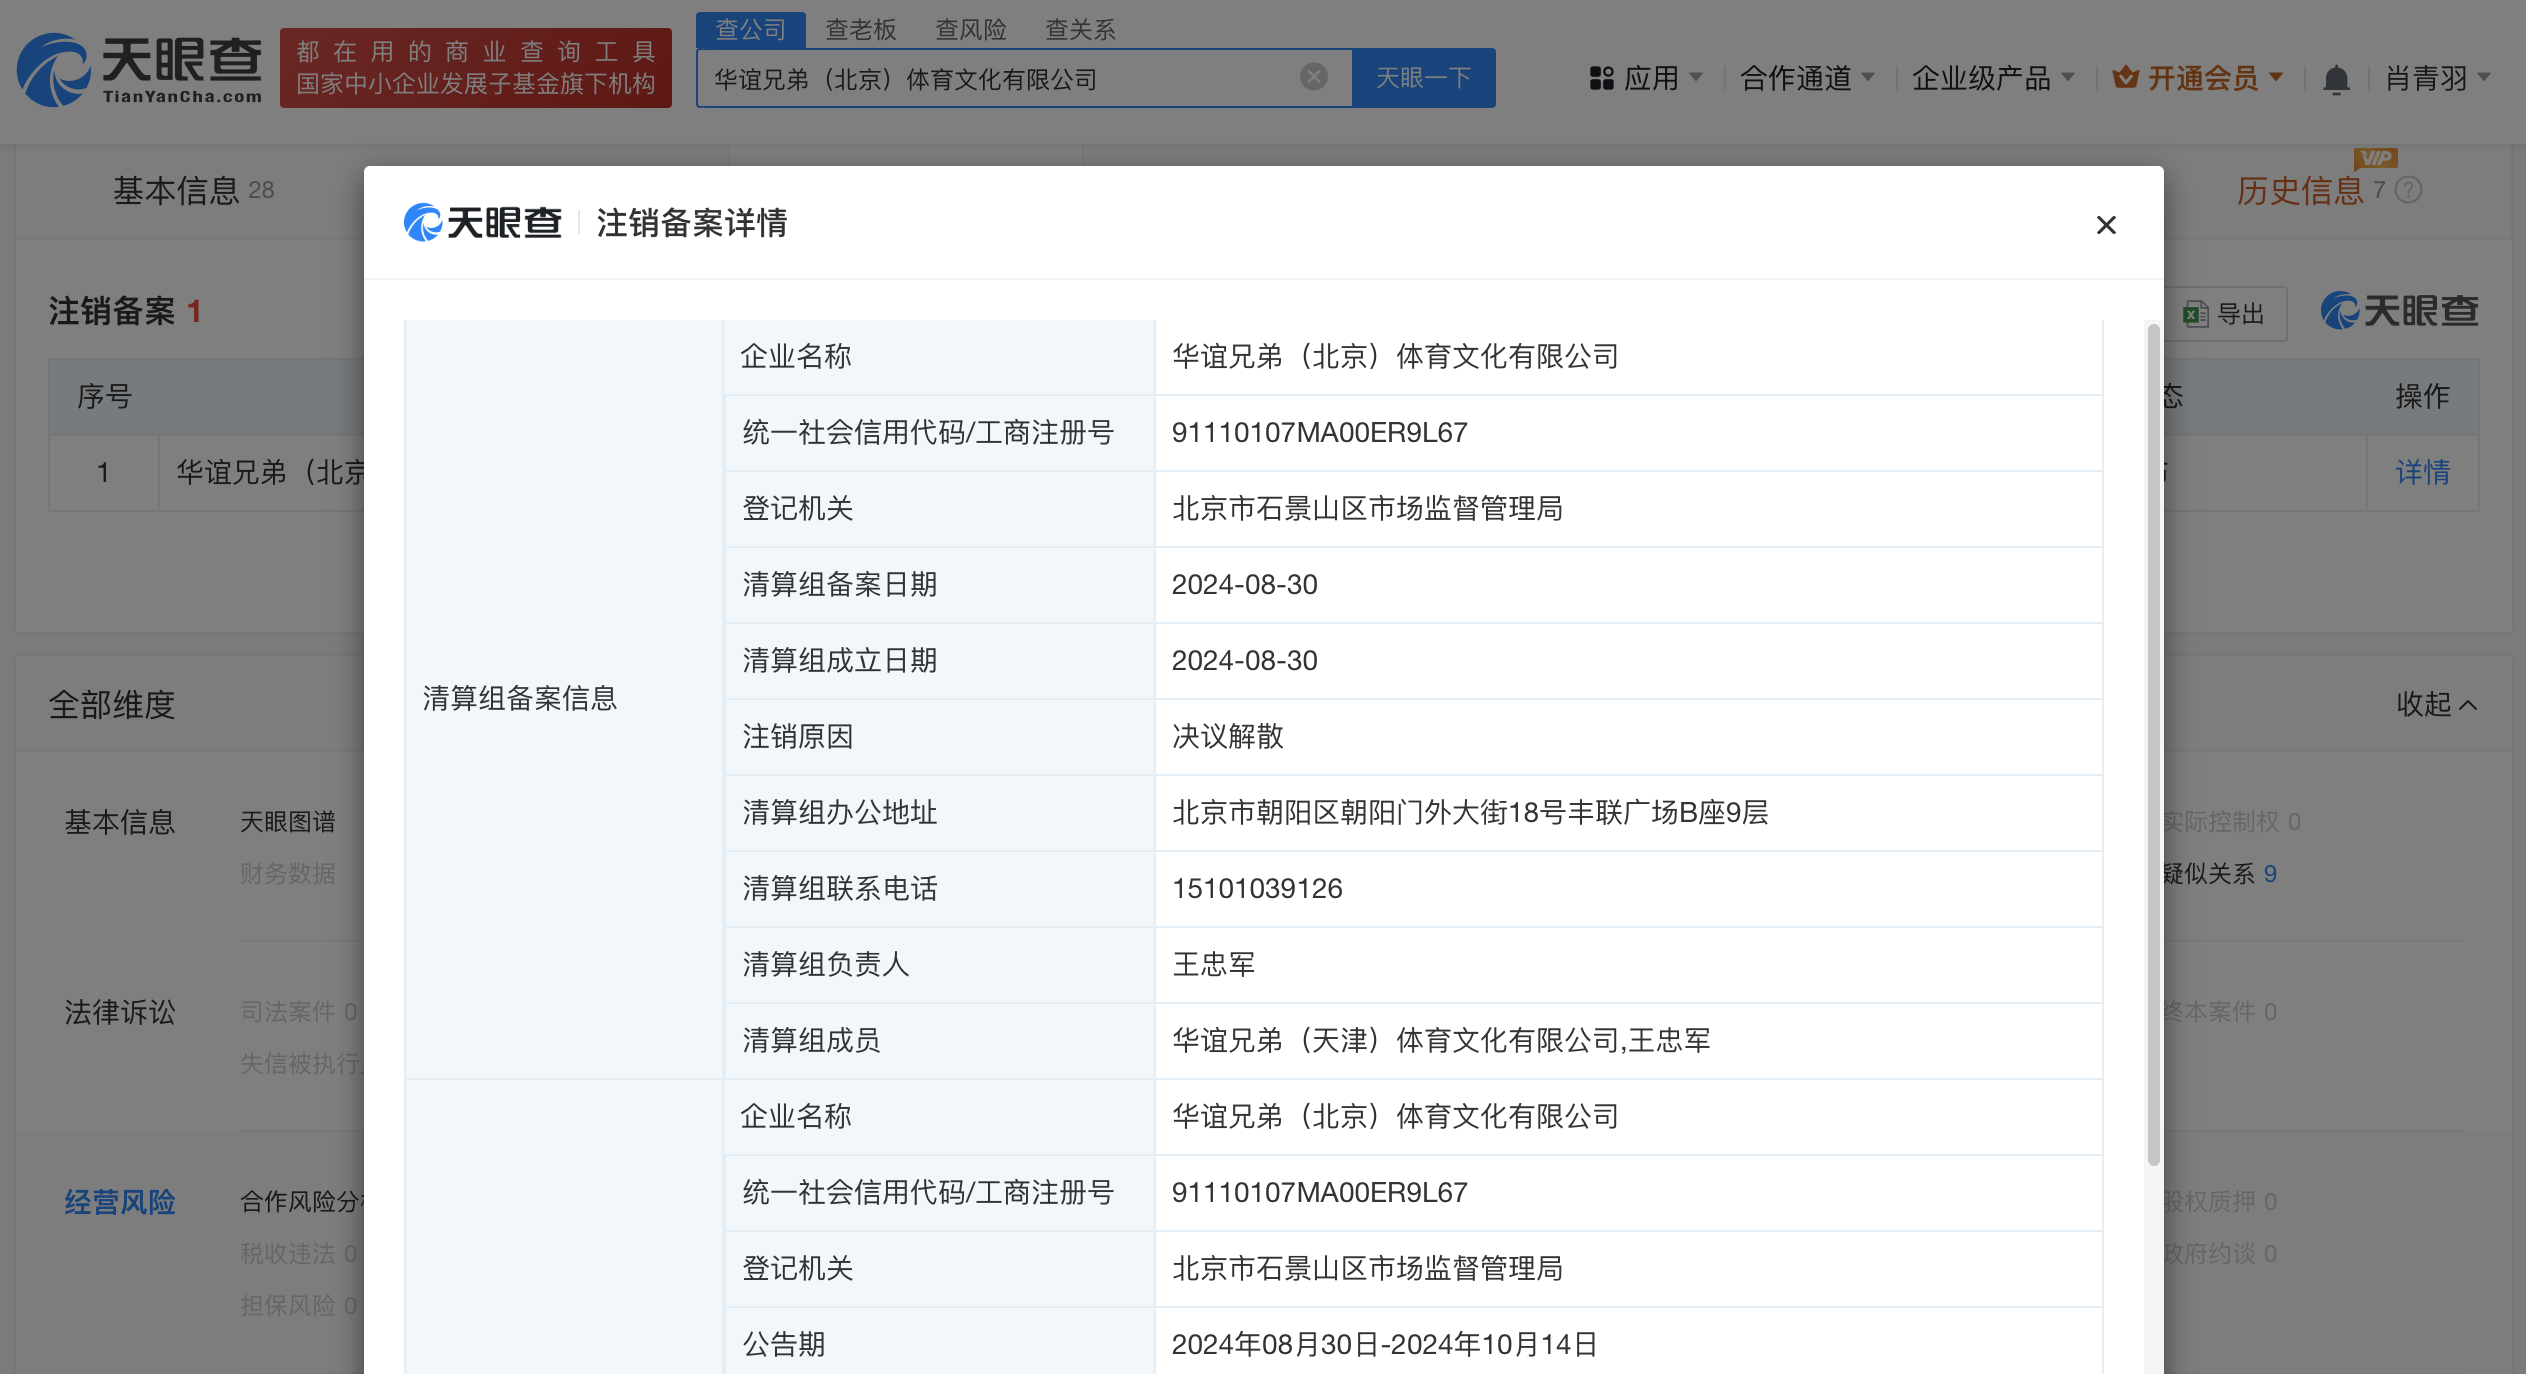The image size is (2526, 1374).
Task: Click 北京市石景山区市场监督管理局 in first section
Action: click(1367, 508)
